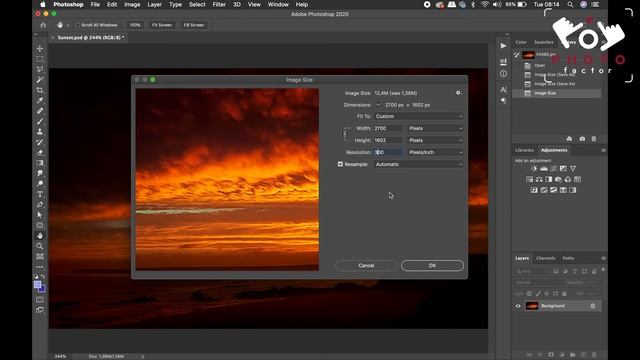Viewport: 640px width, 360px height.
Task: Click the 100% zoom button
Action: pyautogui.click(x=135, y=25)
